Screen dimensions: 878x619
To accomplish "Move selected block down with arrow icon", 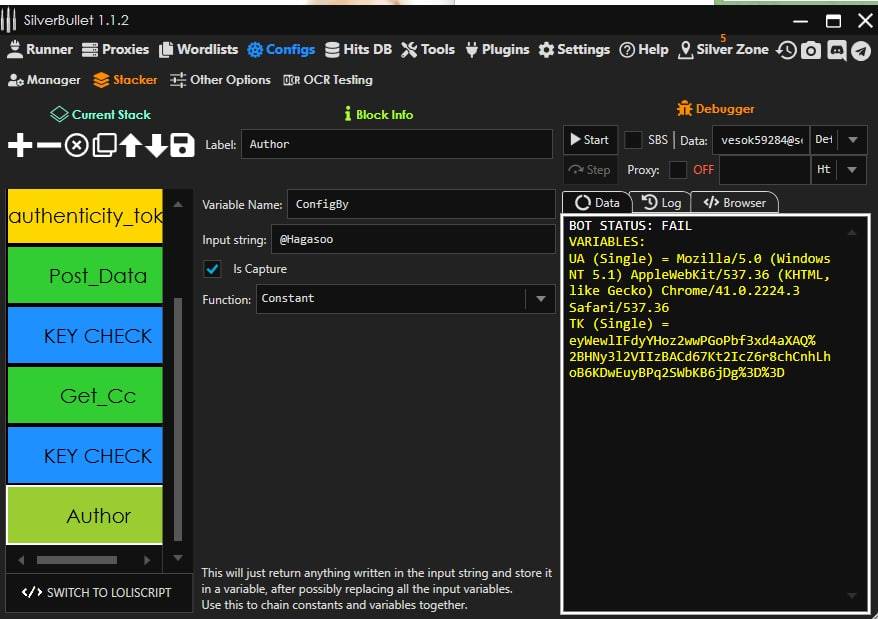I will pyautogui.click(x=156, y=146).
